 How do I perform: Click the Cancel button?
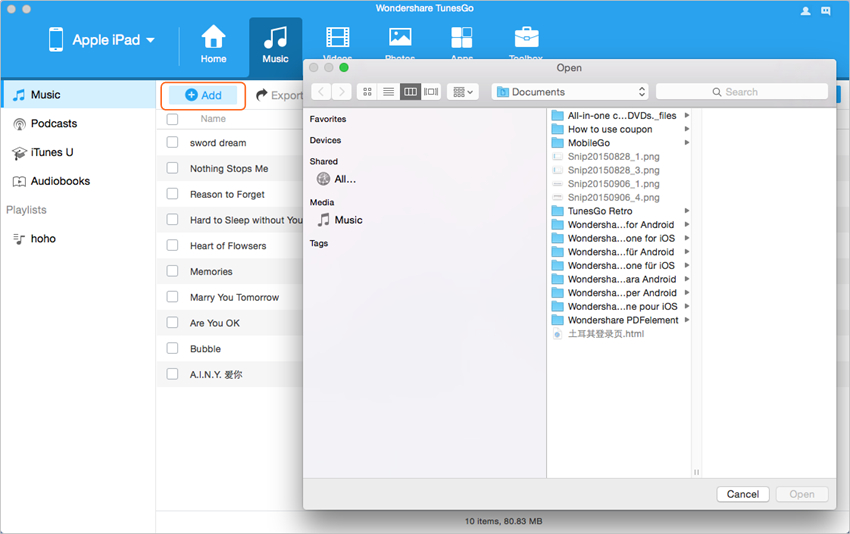tap(743, 494)
